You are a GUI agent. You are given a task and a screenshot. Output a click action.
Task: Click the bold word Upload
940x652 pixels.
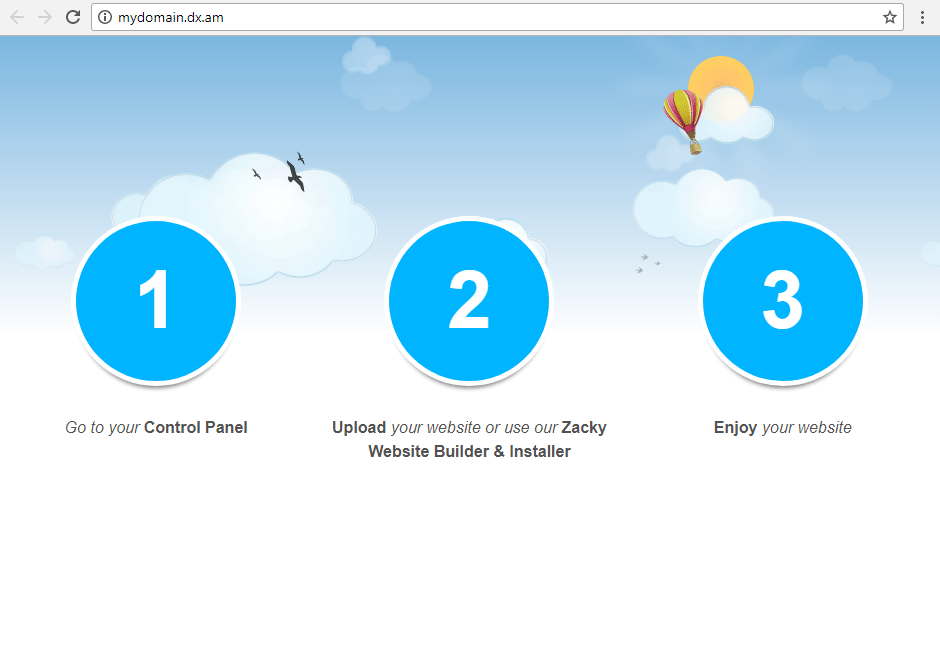(359, 428)
